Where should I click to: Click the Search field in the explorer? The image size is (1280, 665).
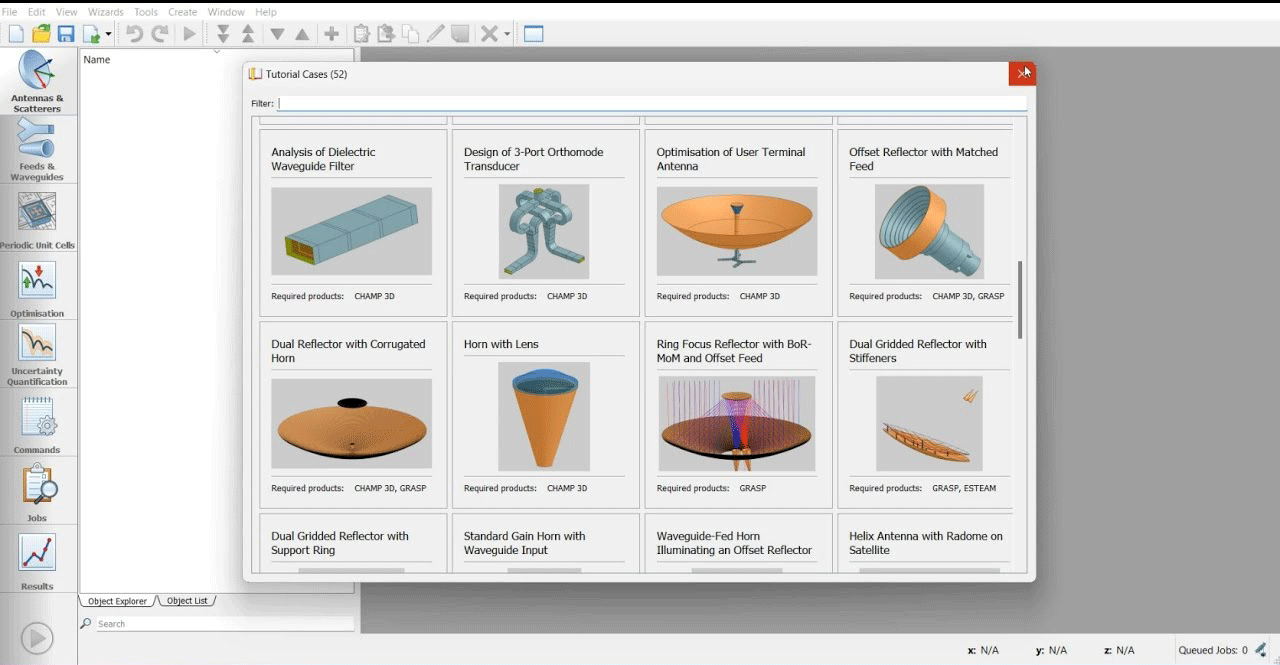click(224, 623)
